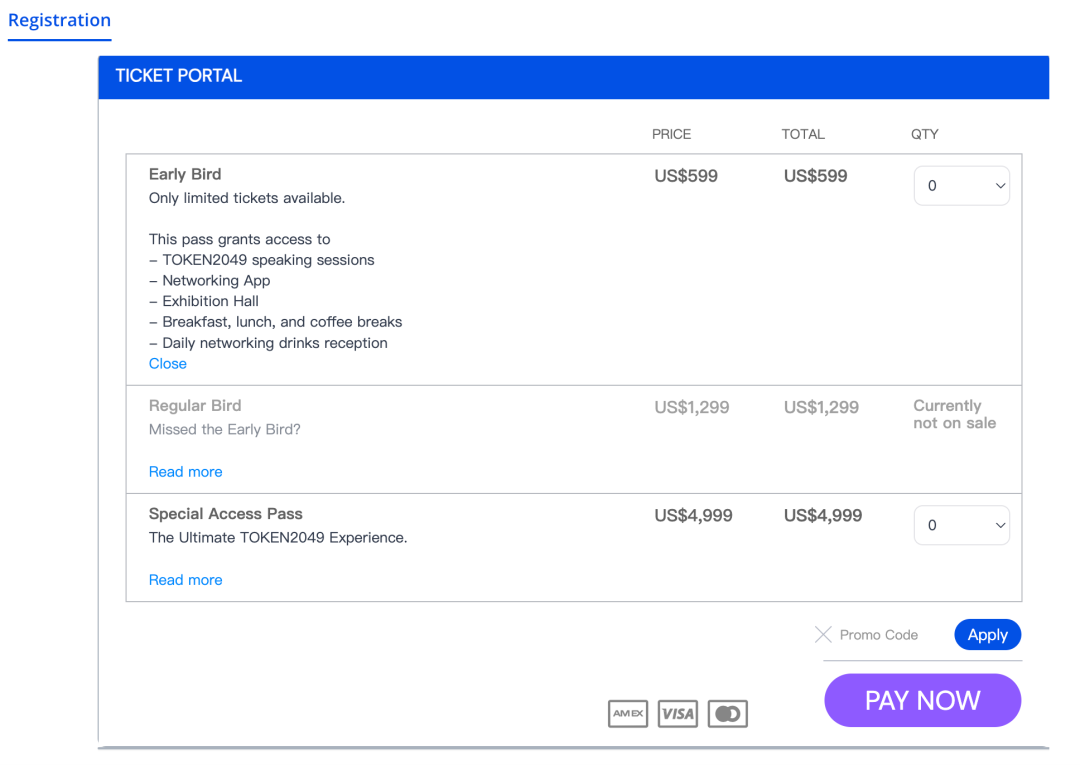Click the 'Exhibition Hall' line
This screenshot has width=1080, height=765.
[x=204, y=302]
